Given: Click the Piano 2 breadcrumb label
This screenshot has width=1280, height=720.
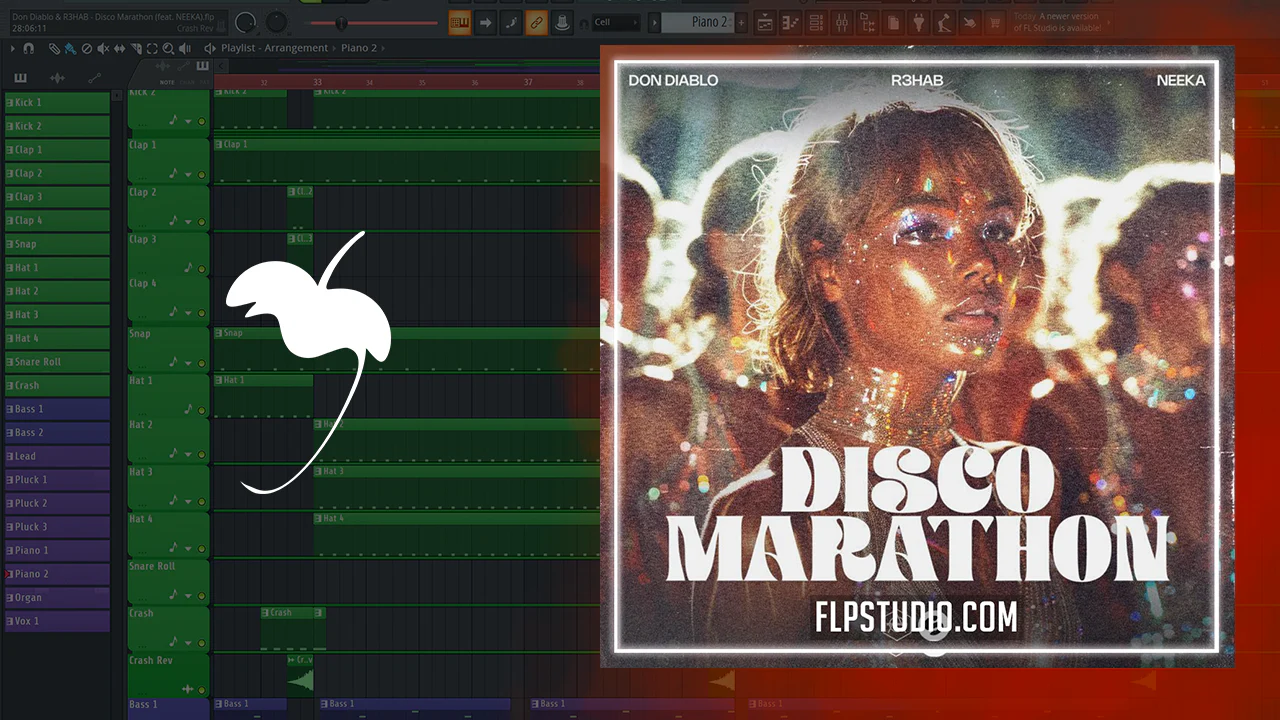Looking at the screenshot, I should point(359,48).
